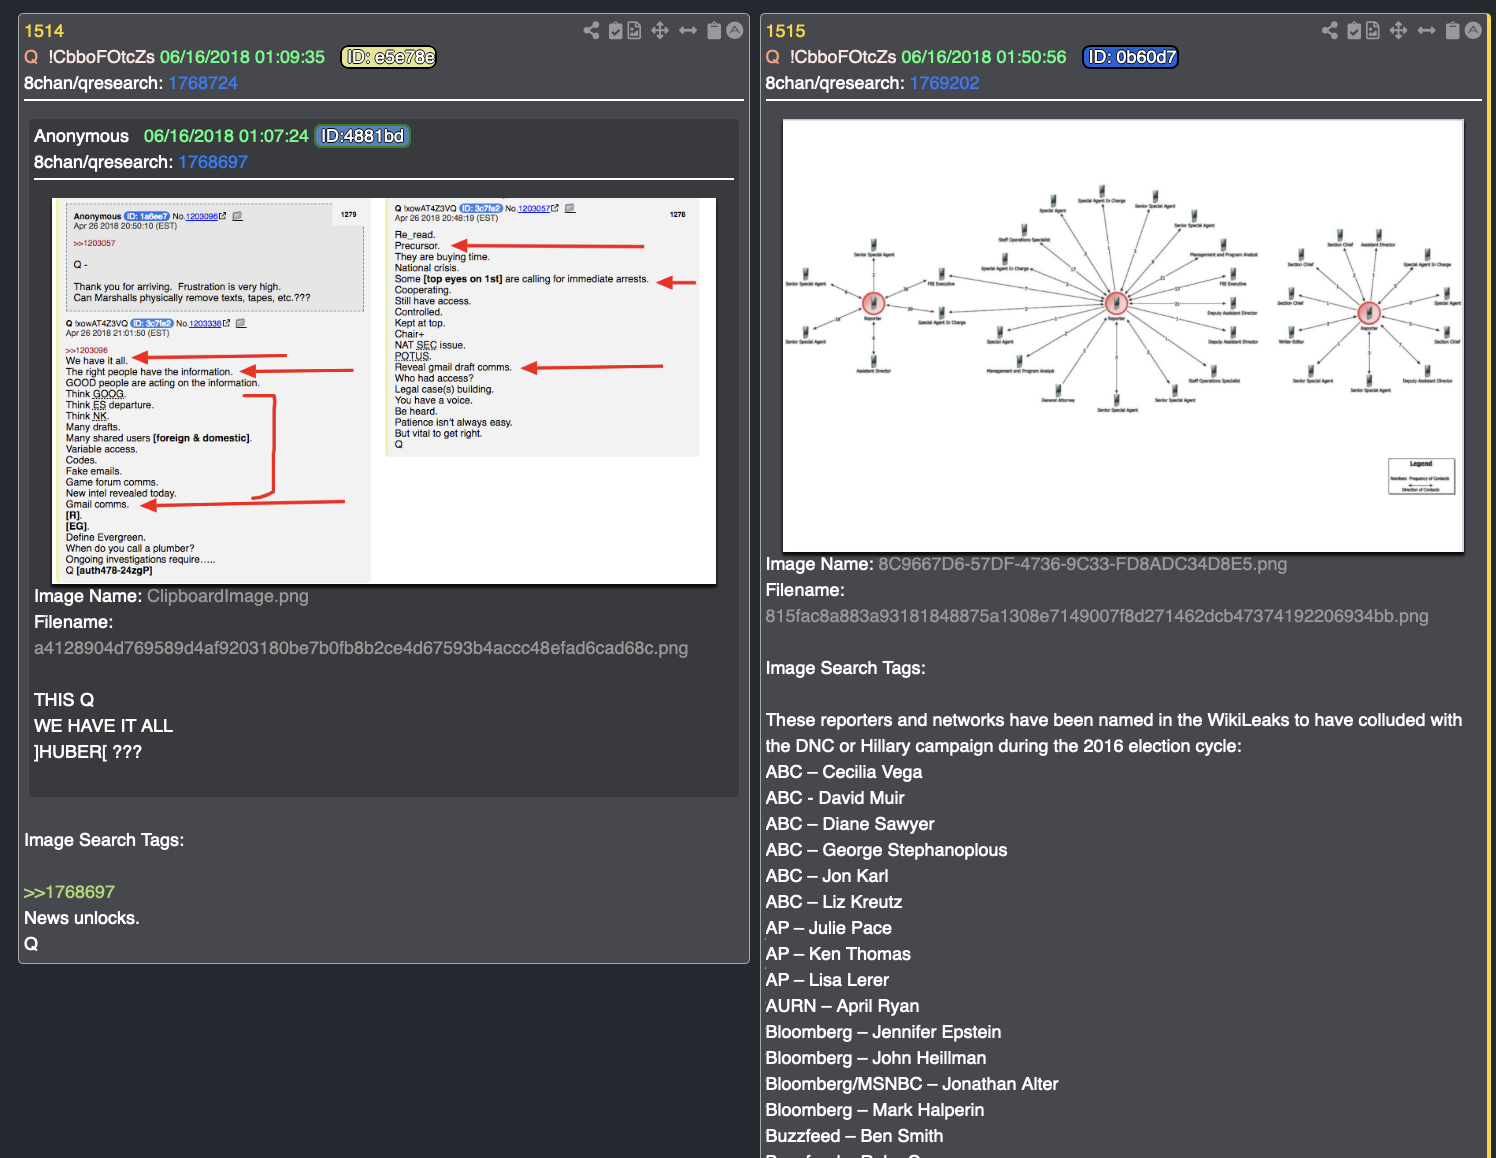The image size is (1496, 1158).
Task: Open 8chan link 1768724
Action: tap(203, 83)
